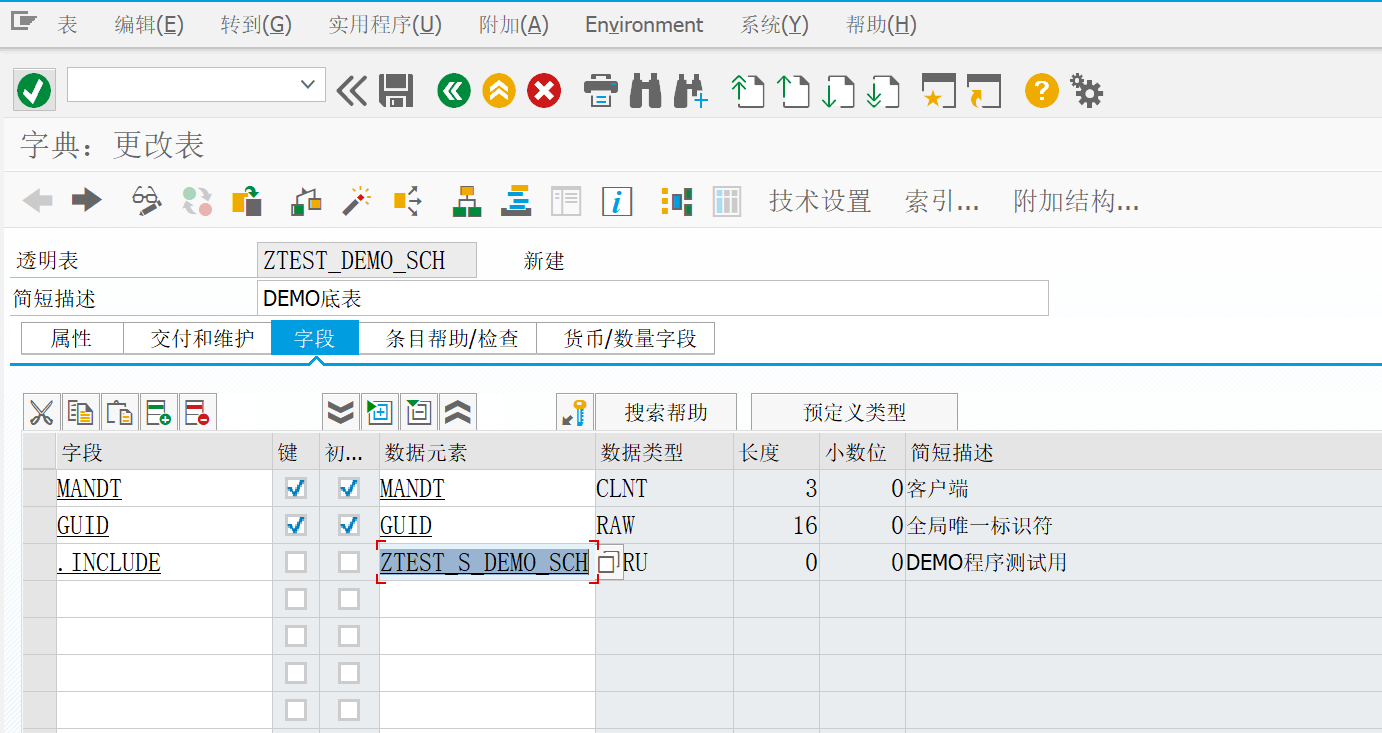Click the 索引... button
This screenshot has height=733, width=1382.
point(942,201)
